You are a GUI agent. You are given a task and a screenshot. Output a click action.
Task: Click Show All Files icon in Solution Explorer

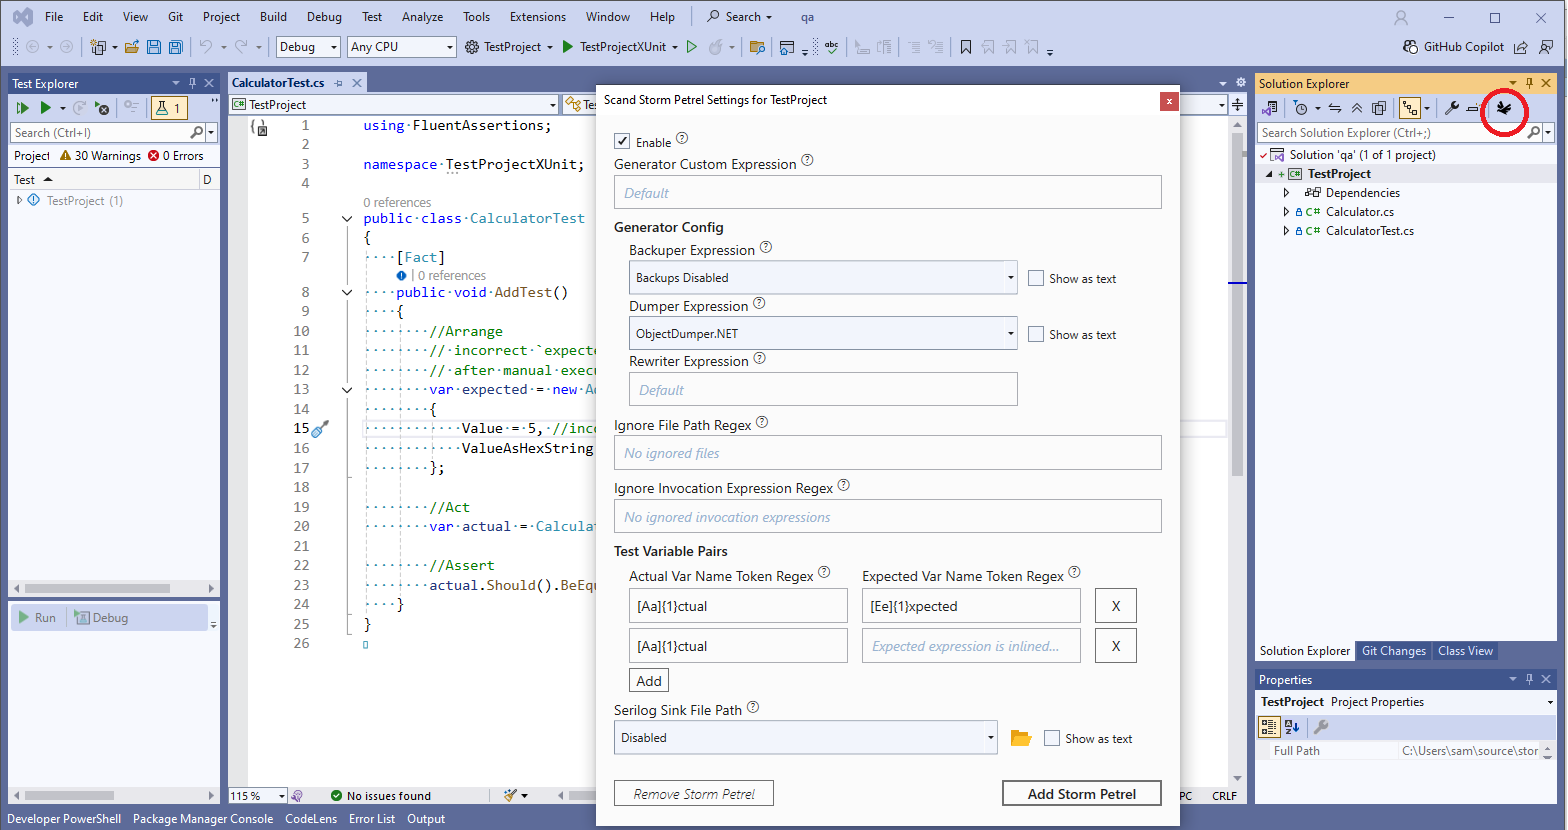[x=1379, y=108]
